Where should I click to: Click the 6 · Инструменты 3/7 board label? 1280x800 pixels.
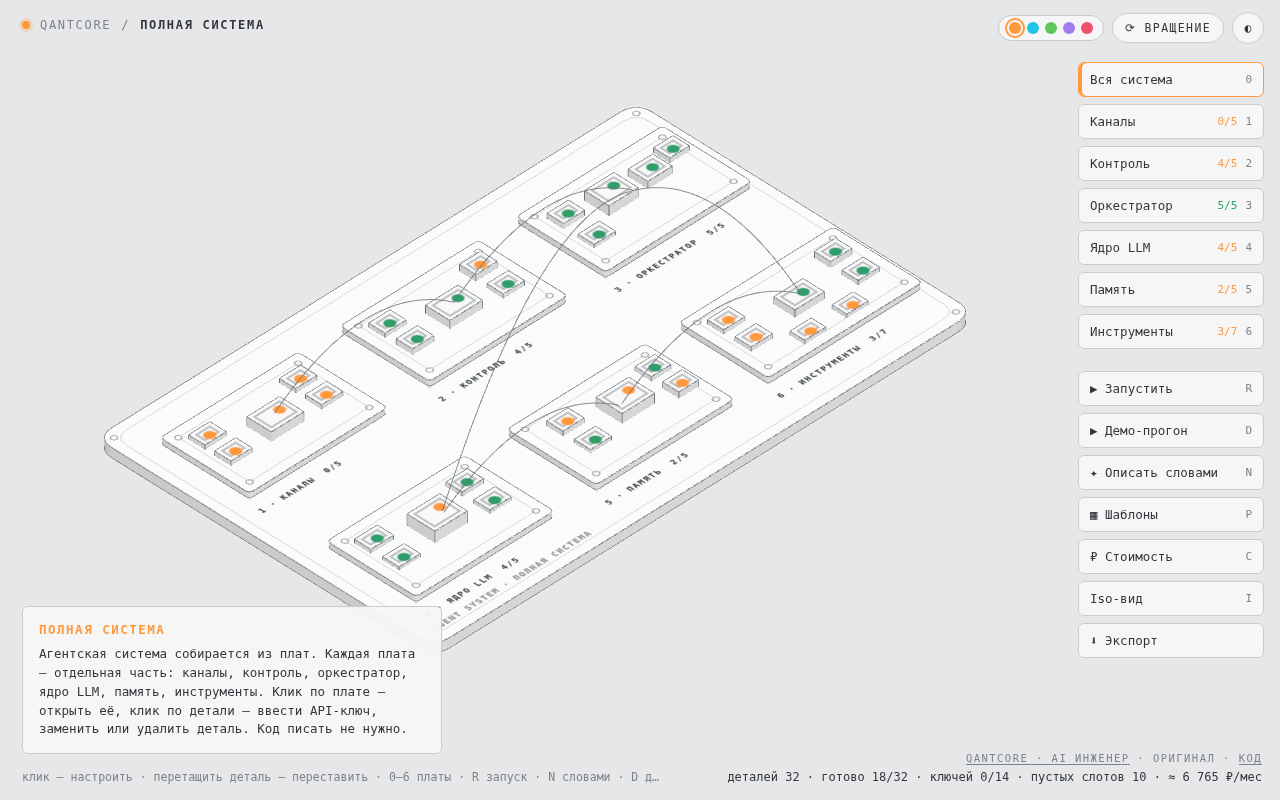(832, 363)
